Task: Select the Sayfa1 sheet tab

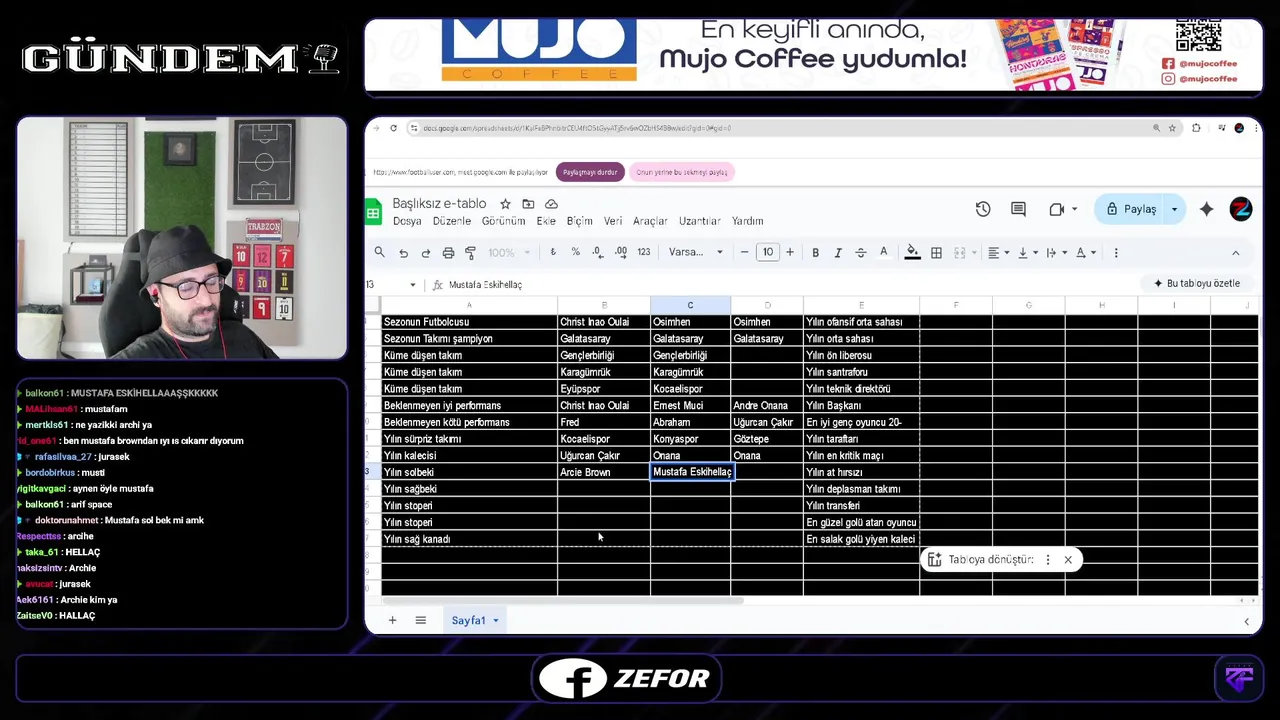Action: 474,621
